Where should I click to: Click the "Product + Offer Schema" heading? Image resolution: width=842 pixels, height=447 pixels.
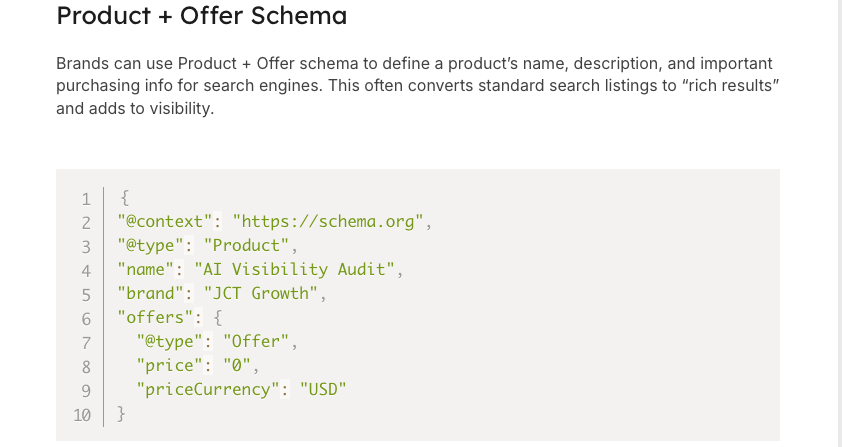tap(202, 16)
